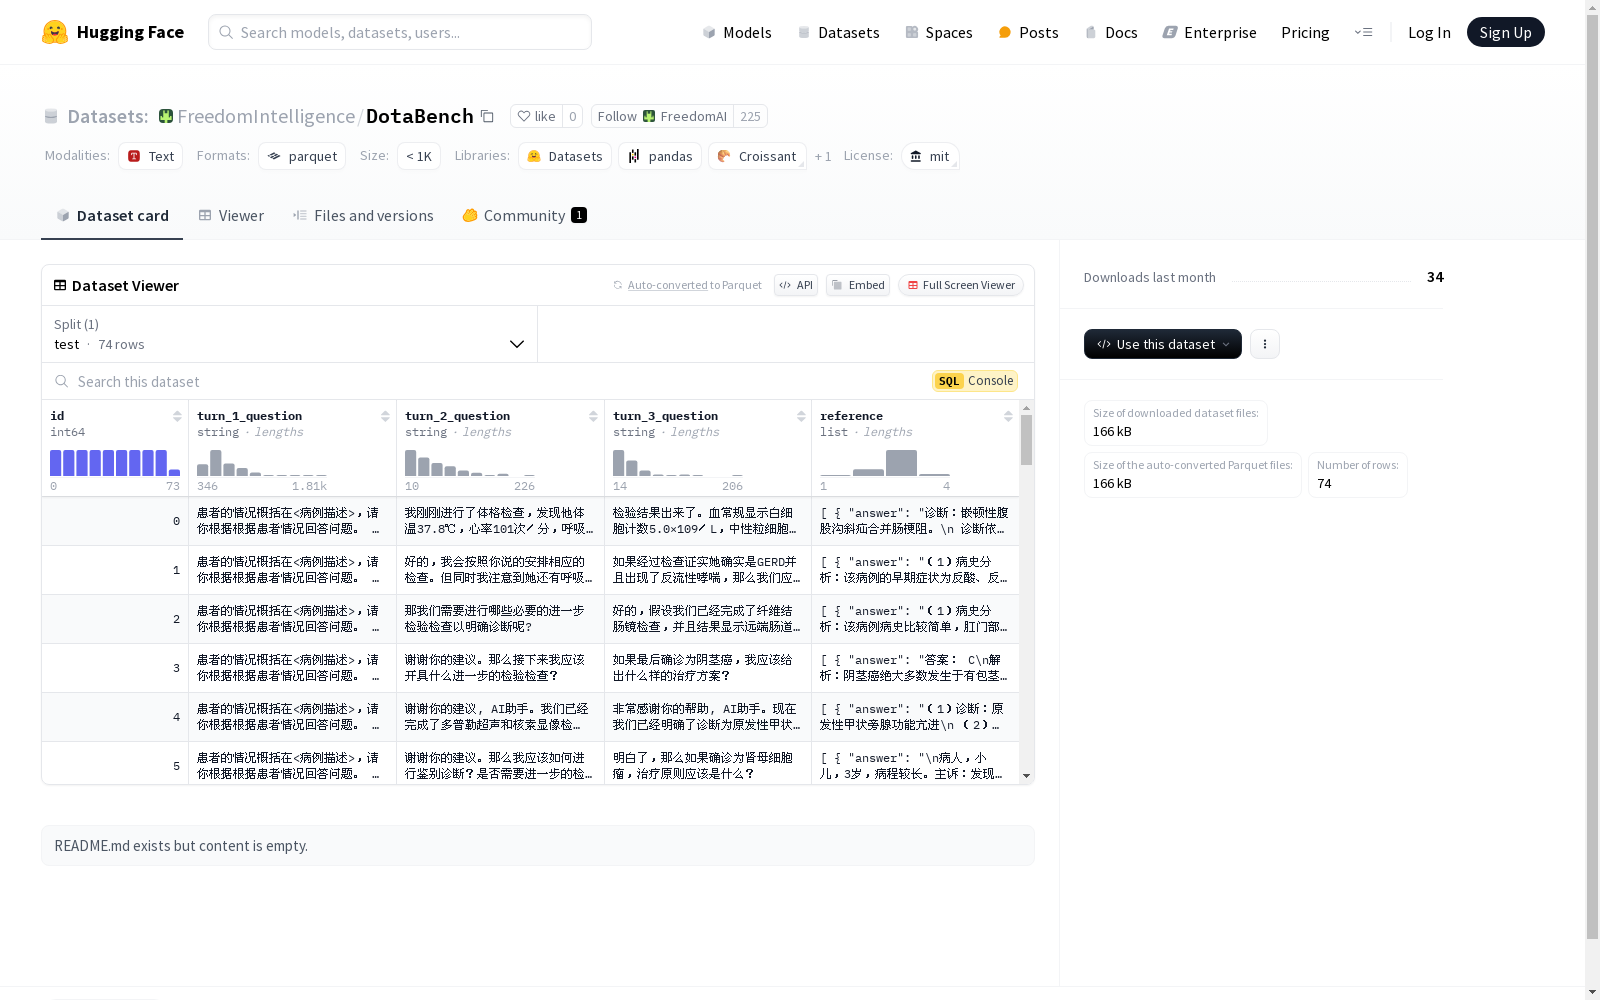
Task: Open Files and versions tab
Action: [363, 215]
